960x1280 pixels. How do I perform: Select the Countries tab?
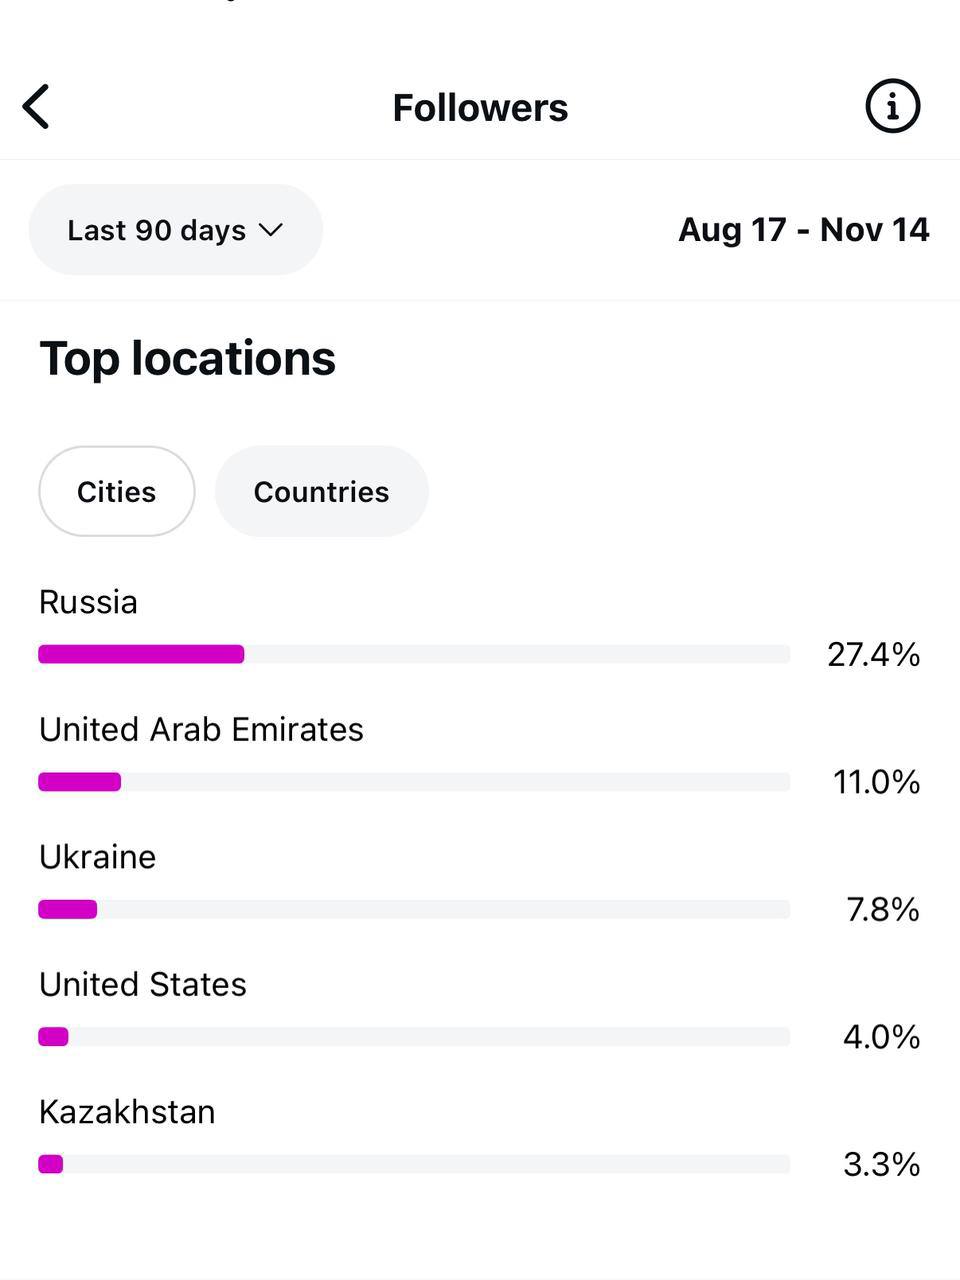tap(321, 492)
